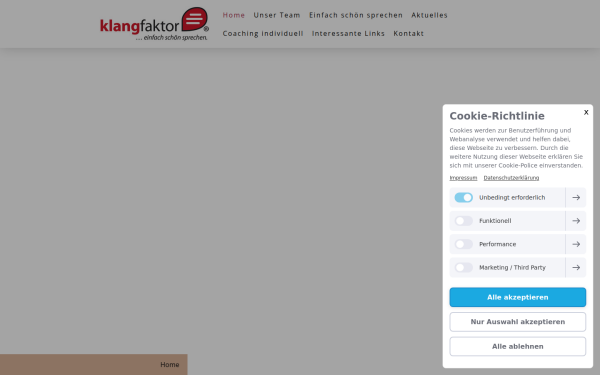Show Marketing / Third Party details arrow

[x=576, y=267]
